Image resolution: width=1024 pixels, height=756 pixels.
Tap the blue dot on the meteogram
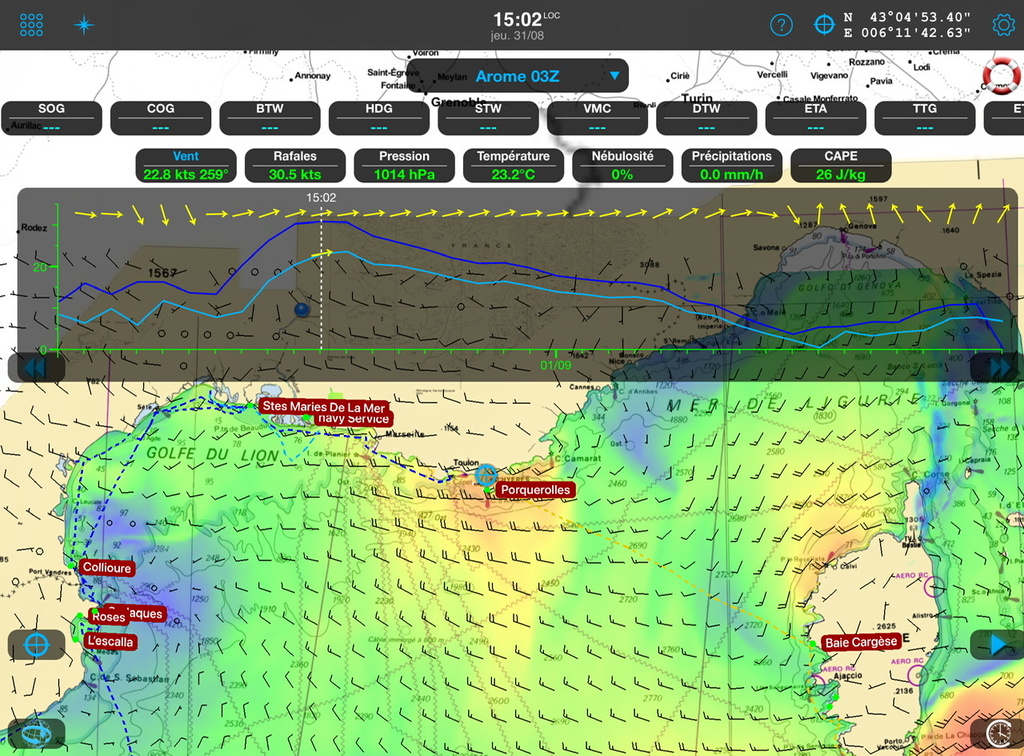coord(302,309)
